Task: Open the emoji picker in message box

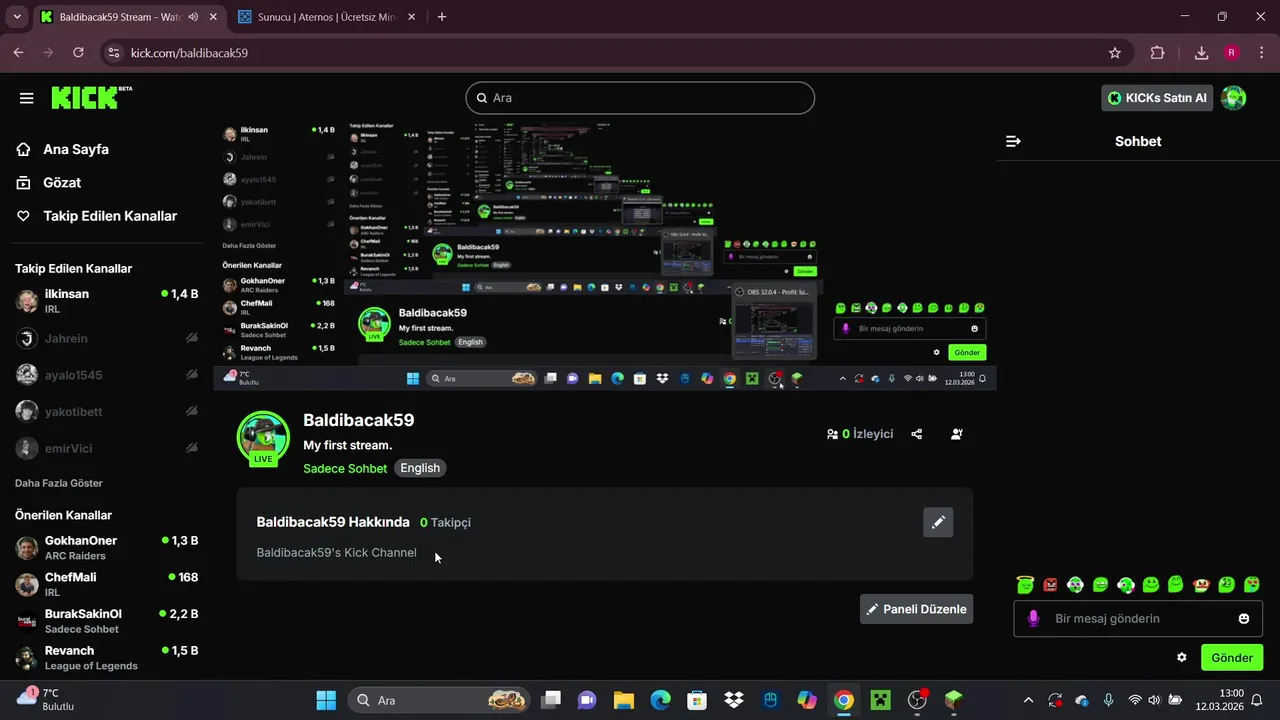Action: click(x=1244, y=618)
